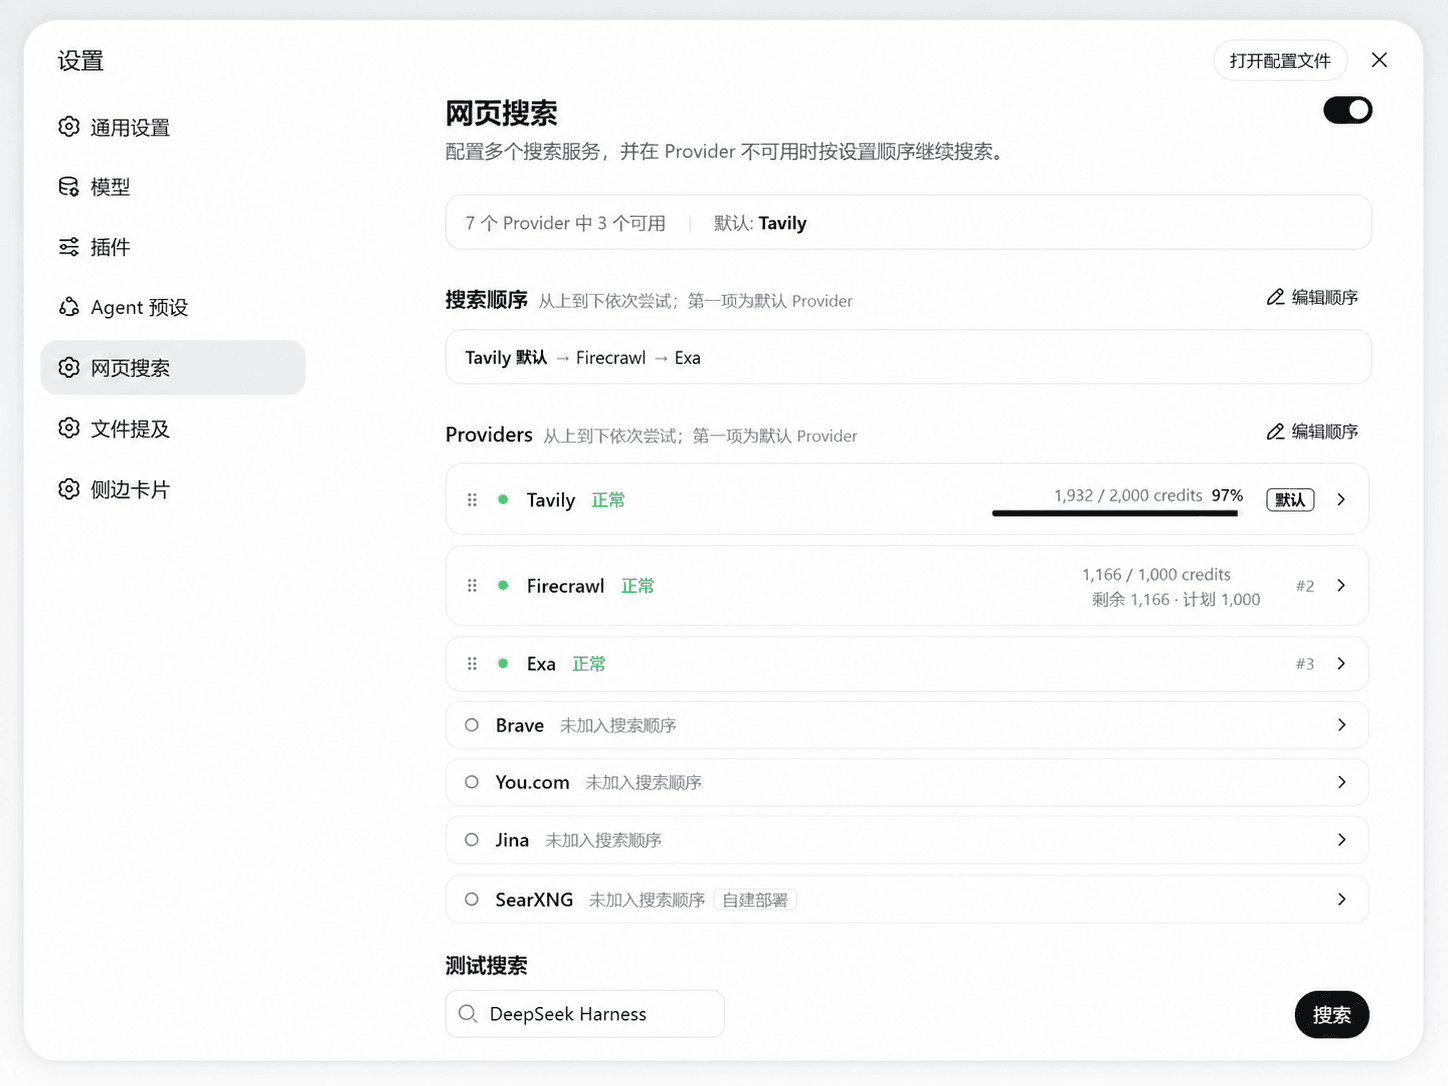The height and width of the screenshot is (1086, 1448).
Task: Click the green status dot for Exa
Action: 503,663
